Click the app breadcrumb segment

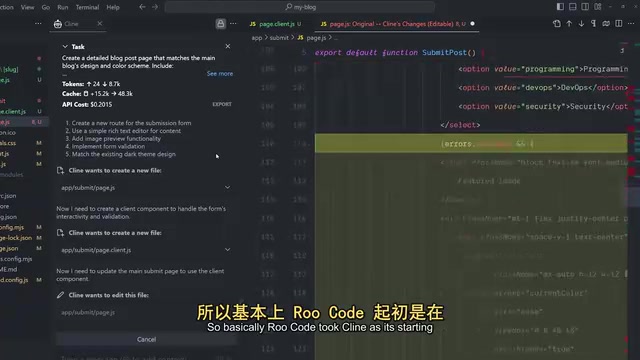coord(257,38)
